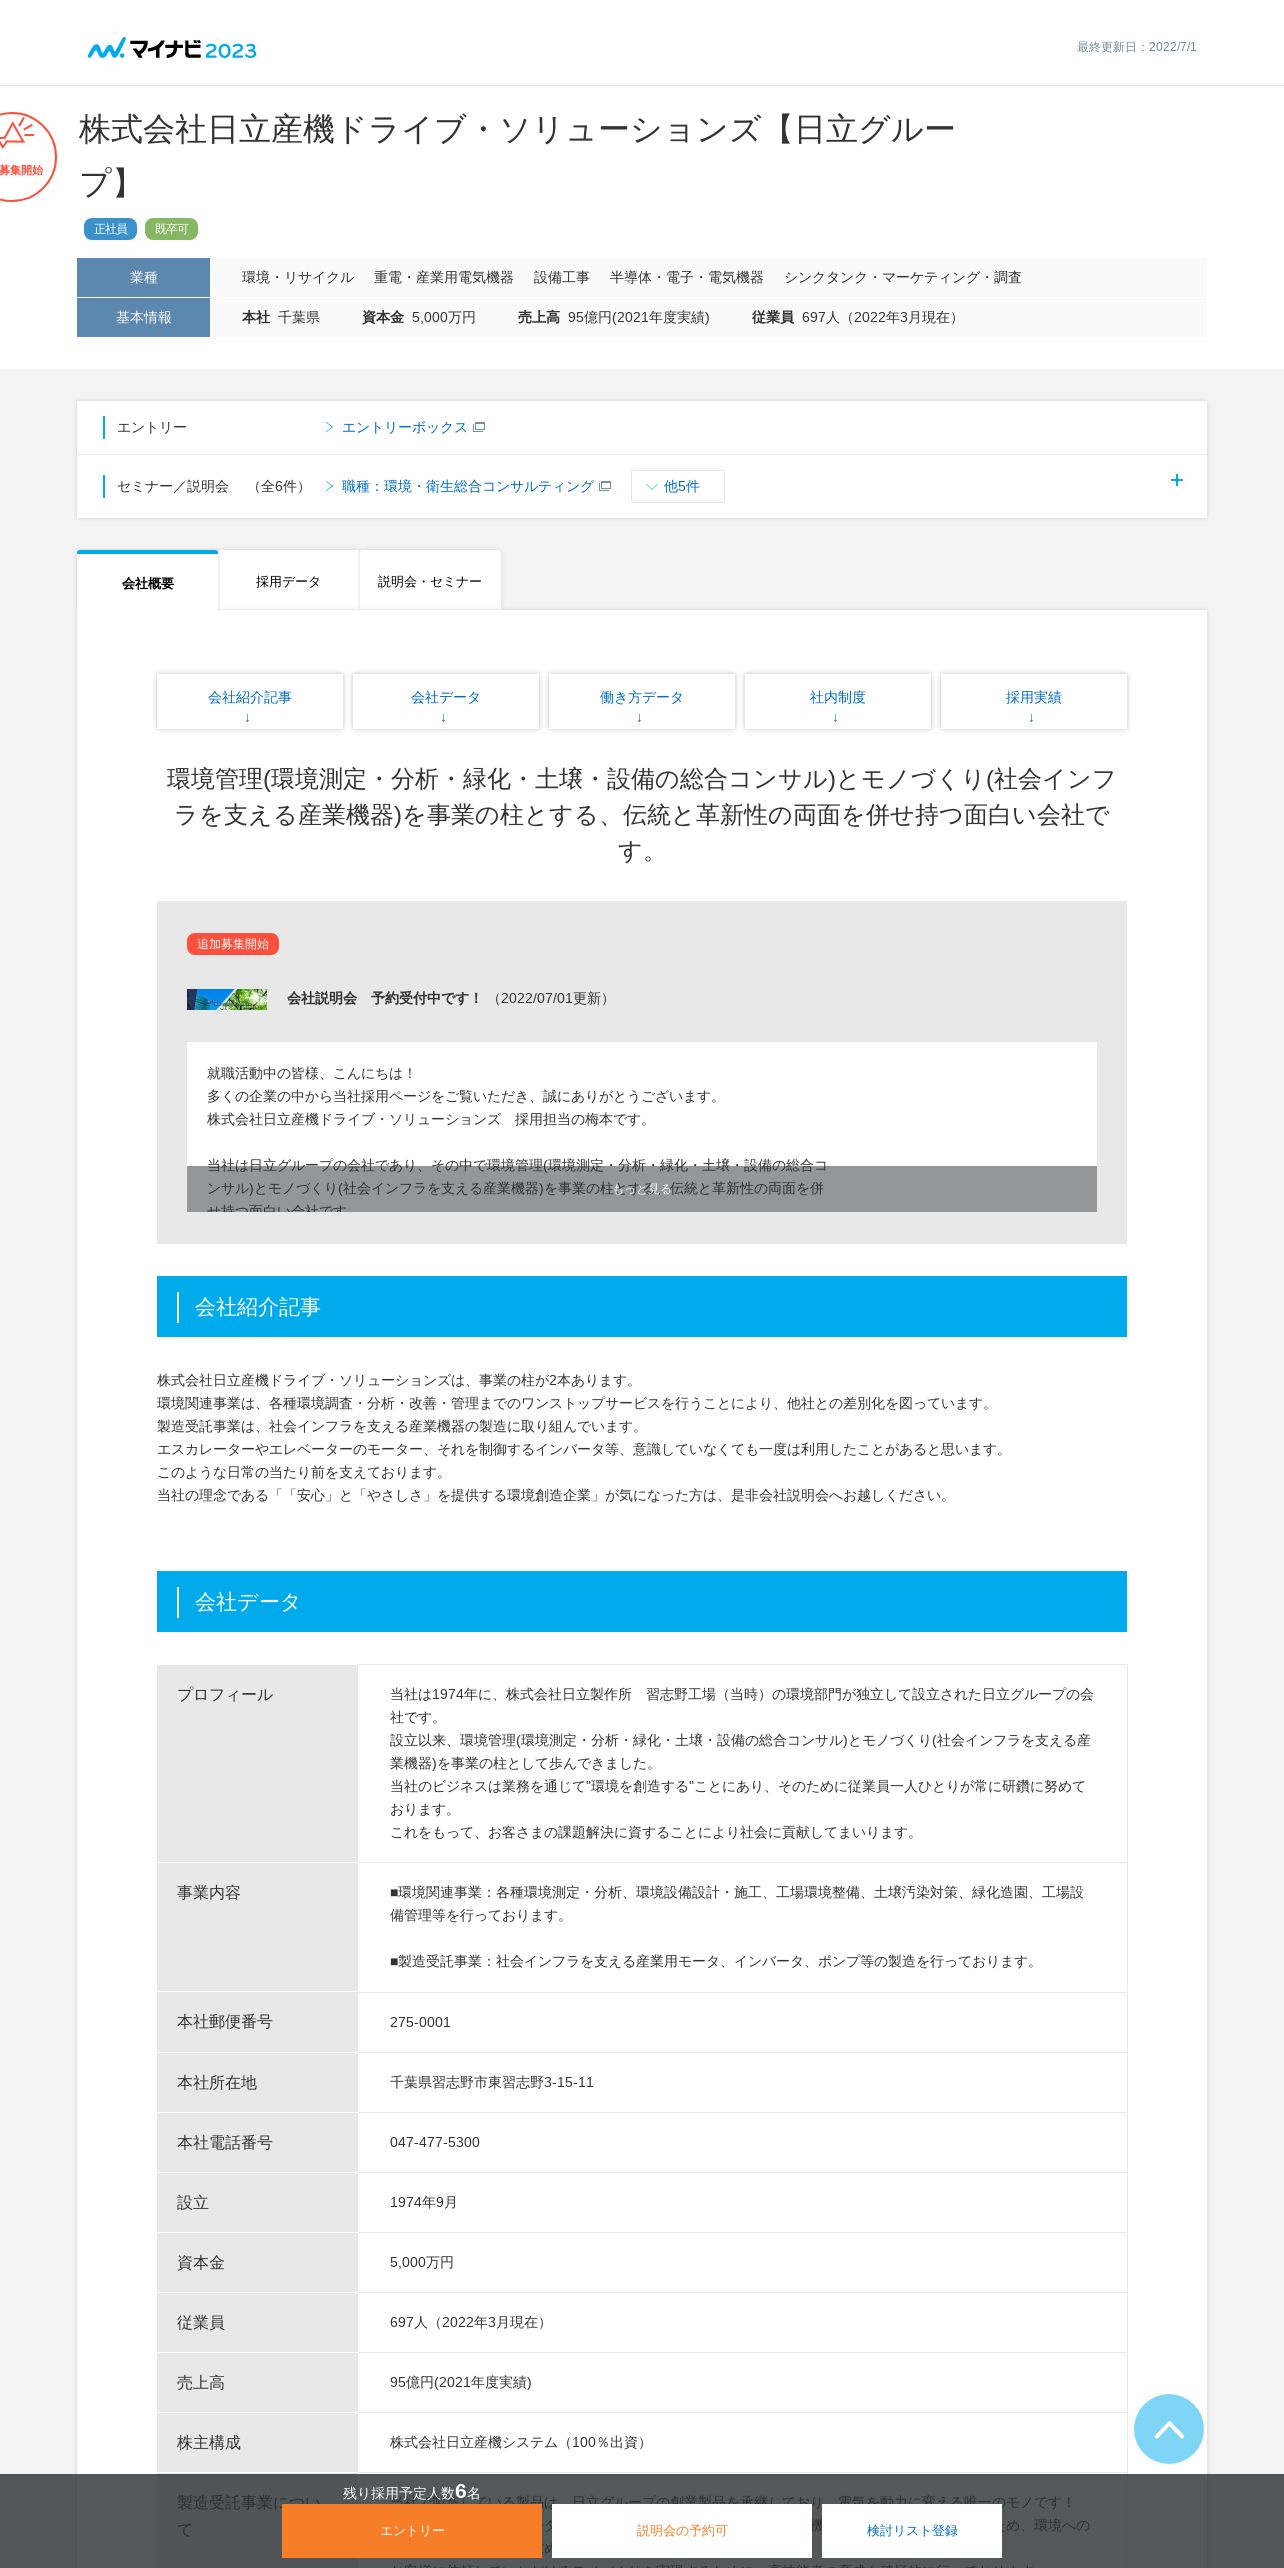Click the 追加募集開始 red label

[x=233, y=944]
